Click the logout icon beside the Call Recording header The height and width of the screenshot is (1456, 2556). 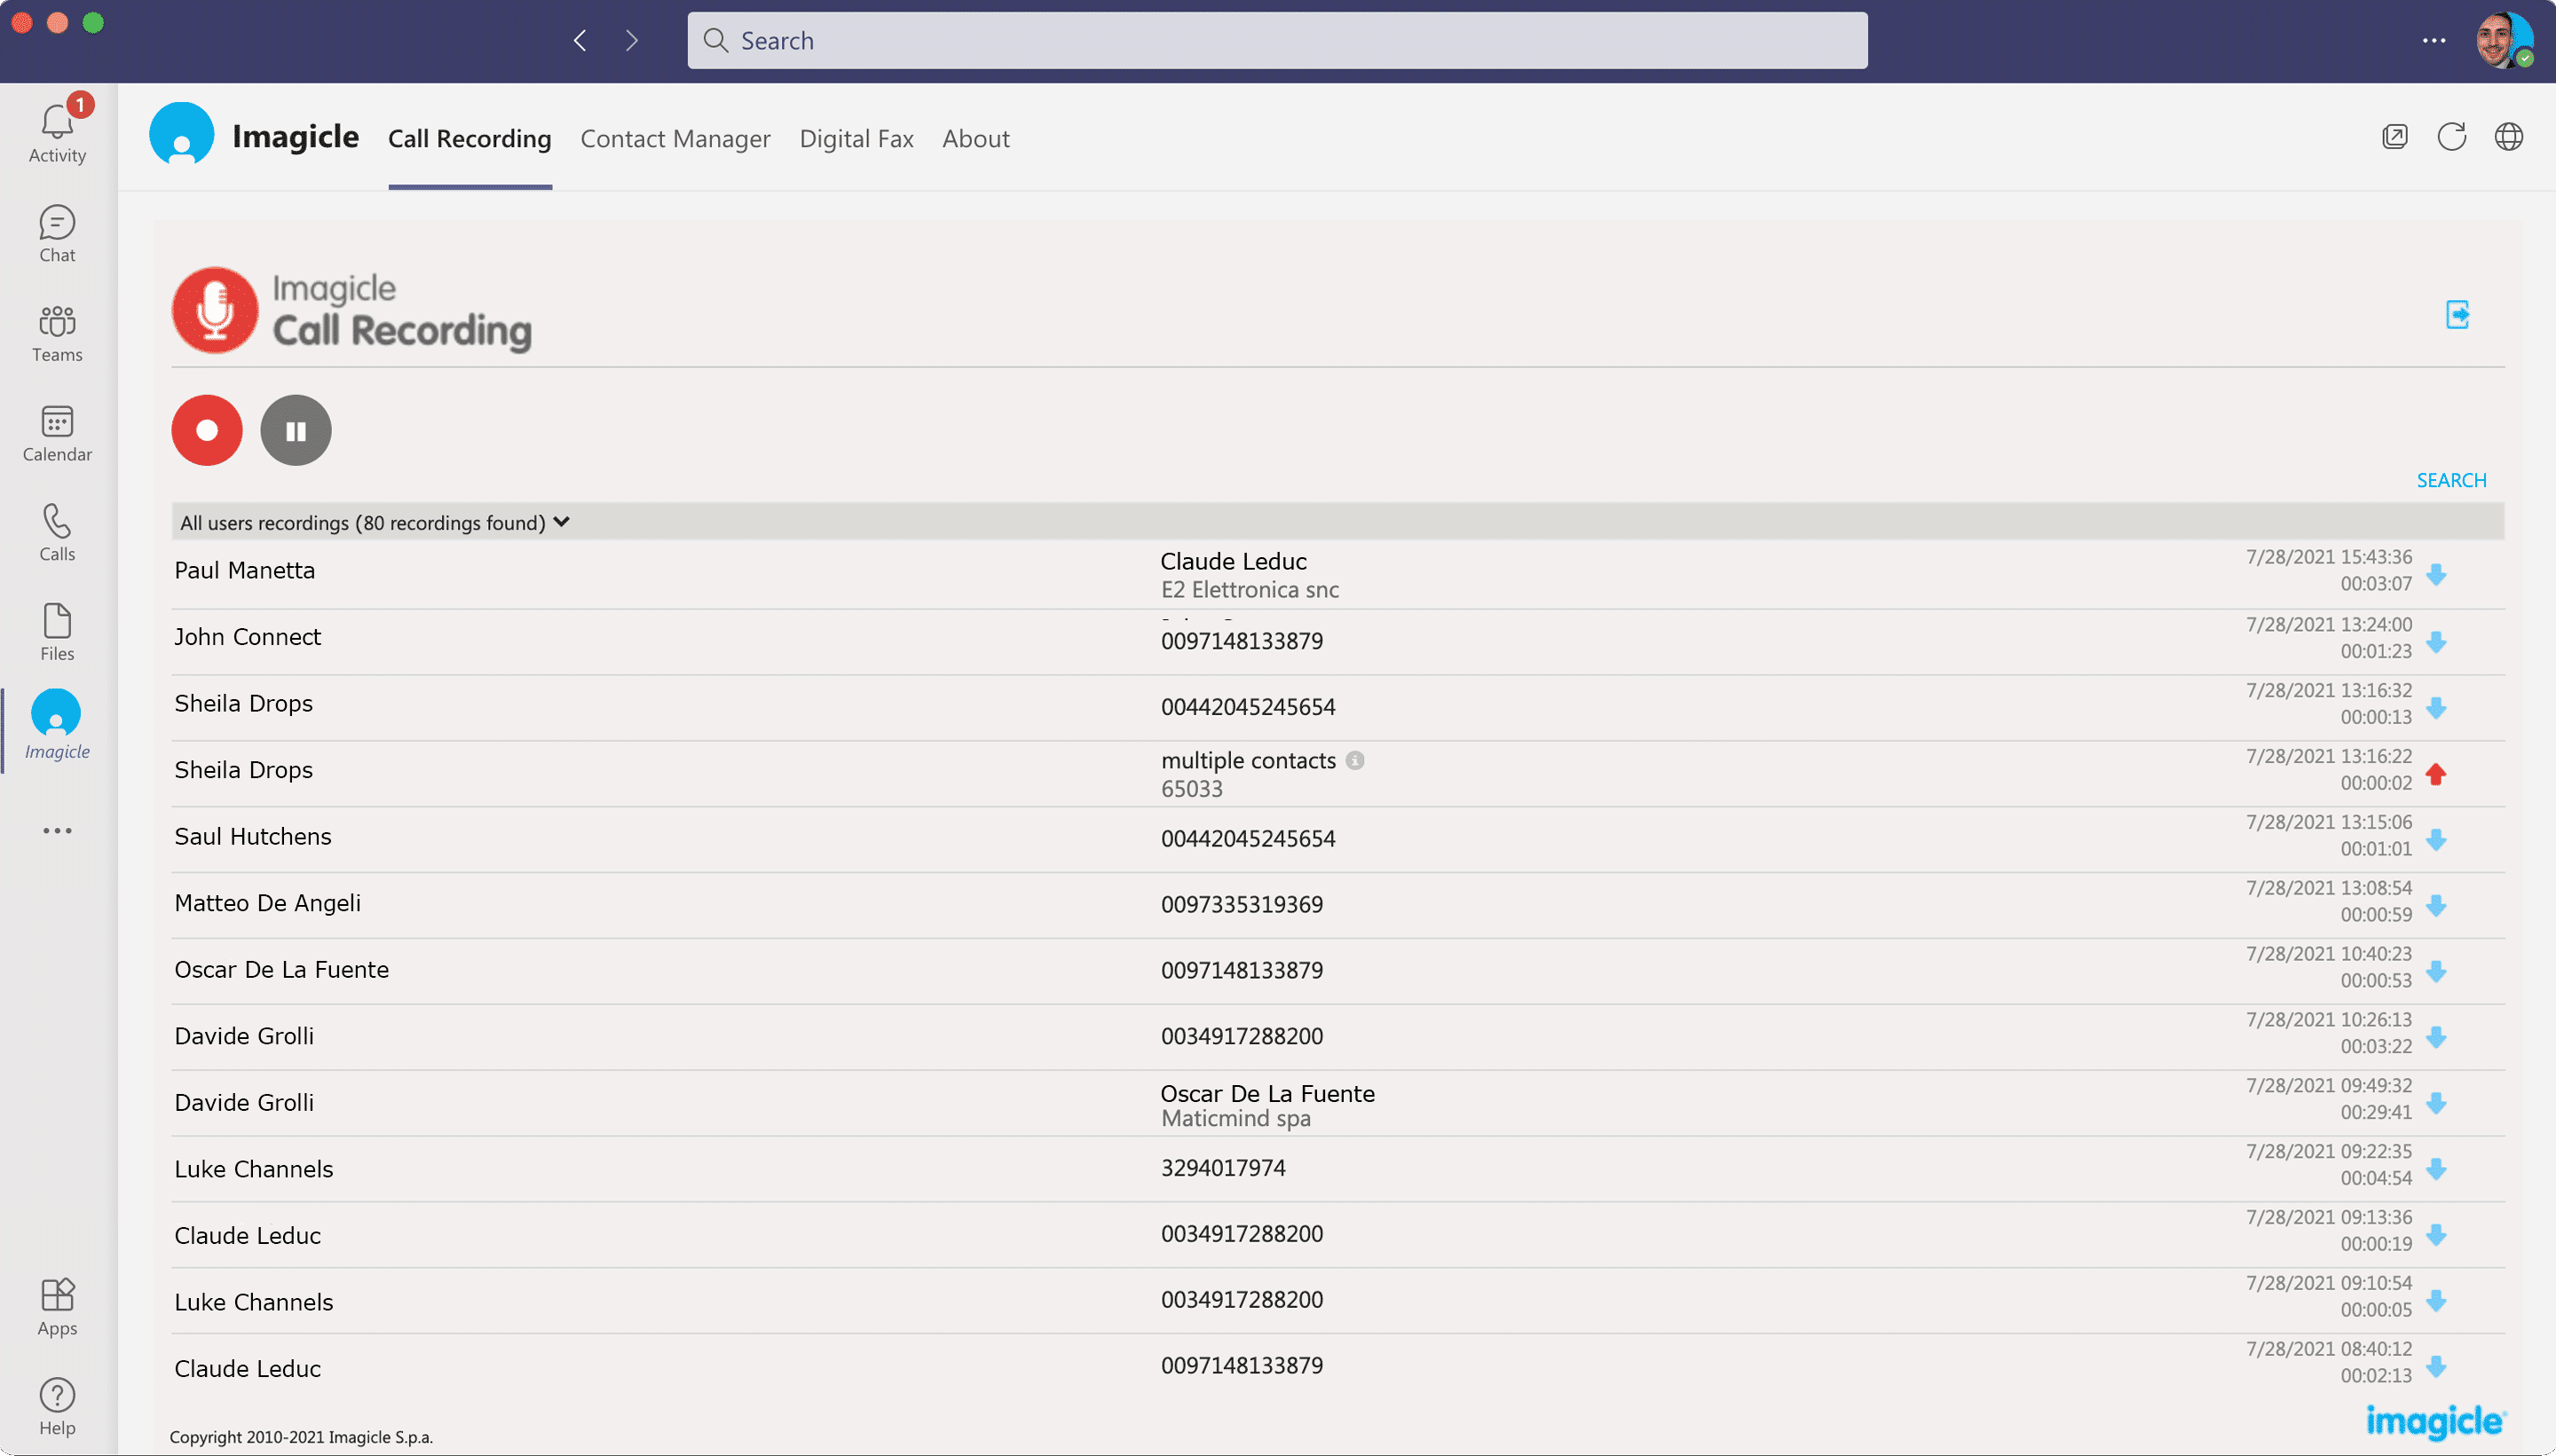pyautogui.click(x=2457, y=315)
